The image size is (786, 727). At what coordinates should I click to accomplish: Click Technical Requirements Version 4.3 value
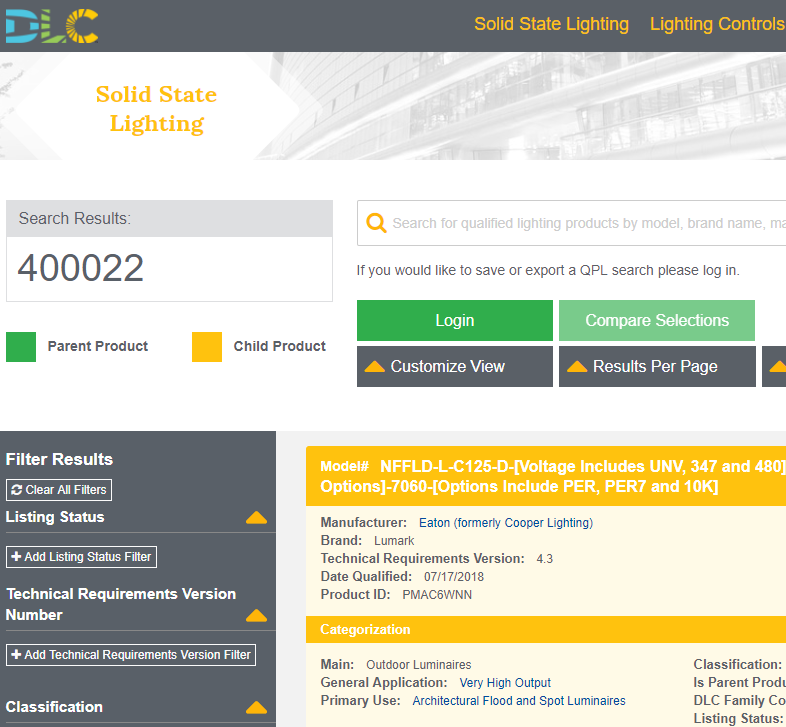[x=544, y=559]
